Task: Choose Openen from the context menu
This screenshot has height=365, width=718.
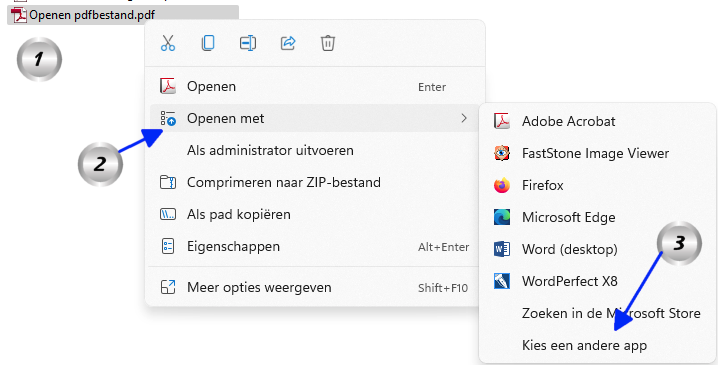Action: coord(315,86)
